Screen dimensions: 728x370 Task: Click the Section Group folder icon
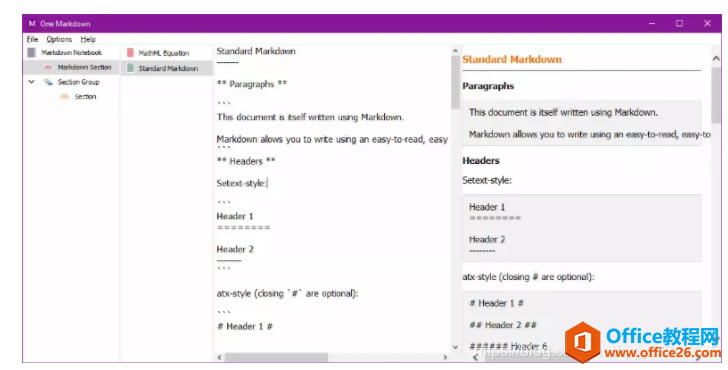[x=48, y=82]
